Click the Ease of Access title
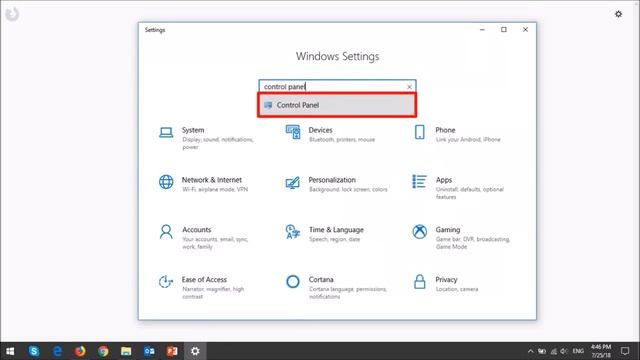The width and height of the screenshot is (640, 360). tap(204, 280)
